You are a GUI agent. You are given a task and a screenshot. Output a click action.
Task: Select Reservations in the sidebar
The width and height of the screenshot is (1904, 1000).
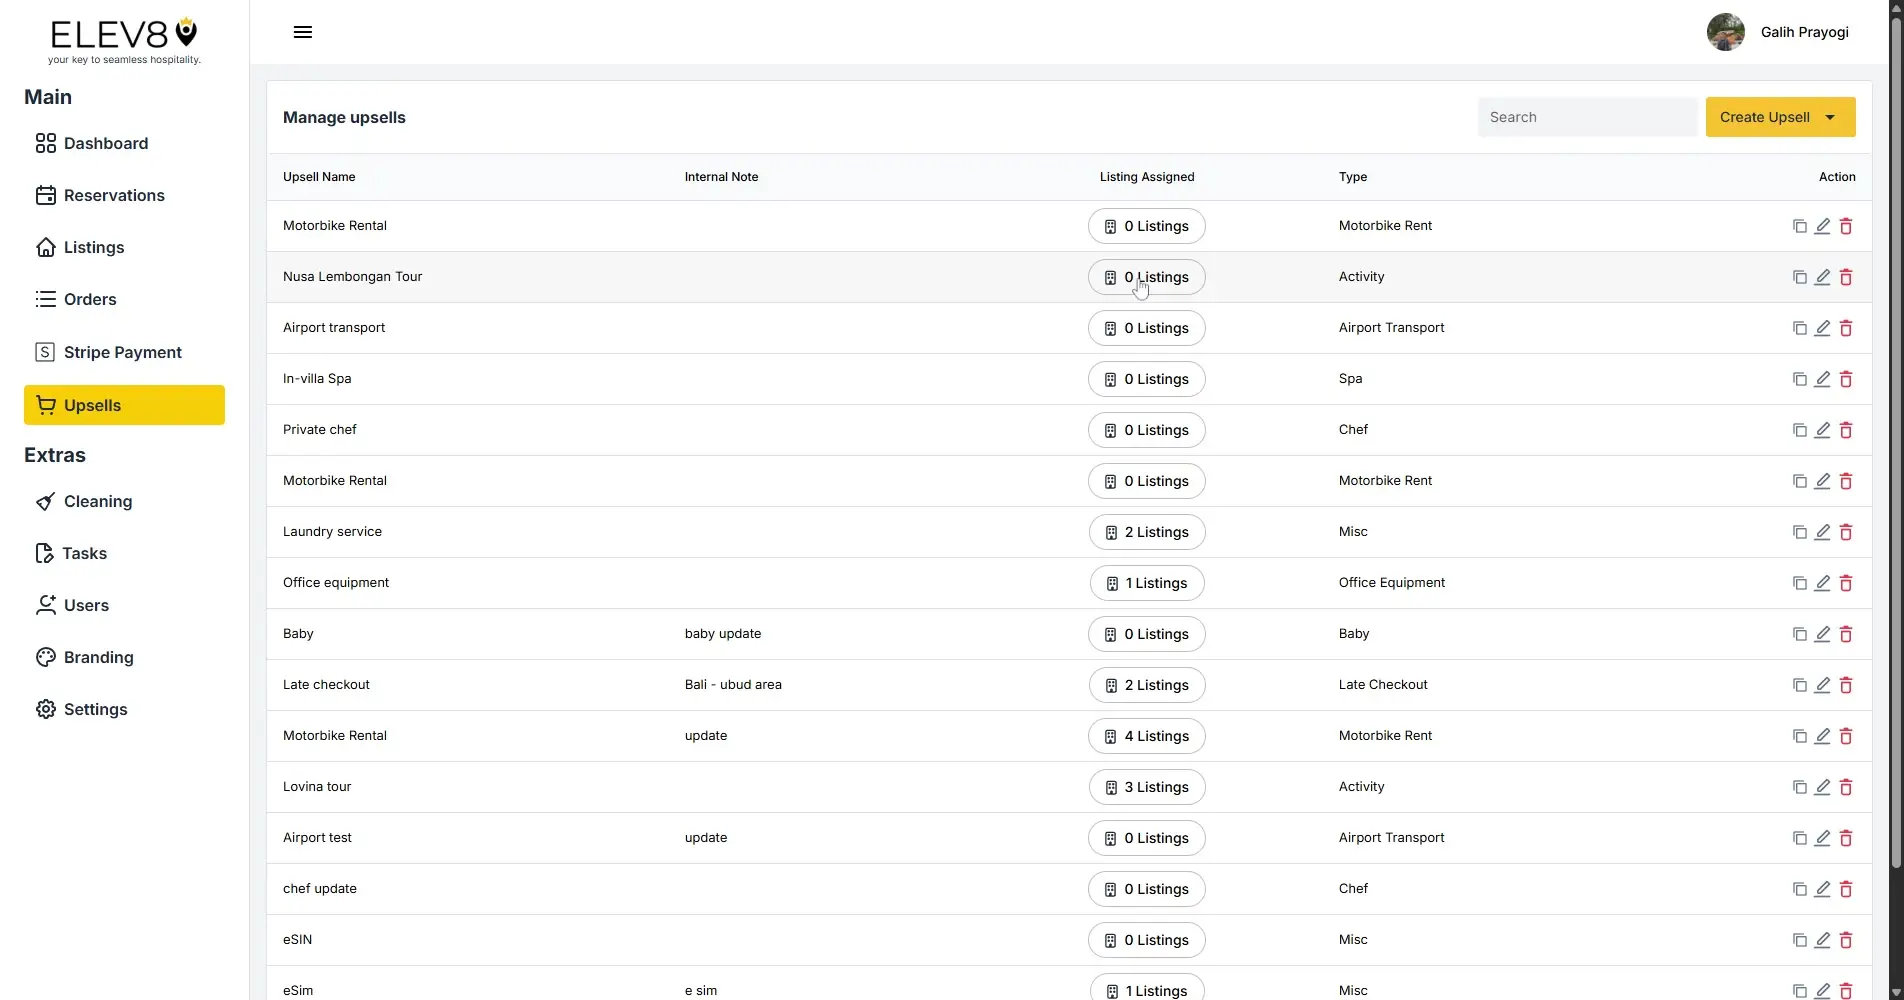[114, 195]
